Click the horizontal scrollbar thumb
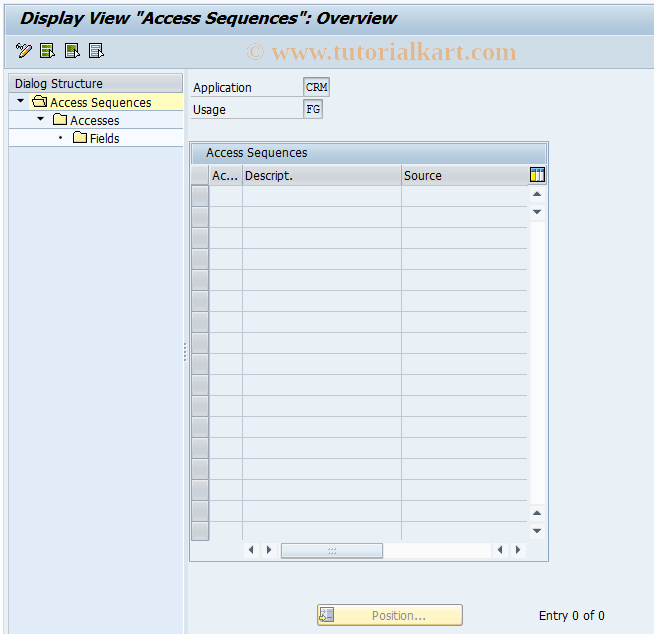This screenshot has width=654, height=634. point(332,551)
